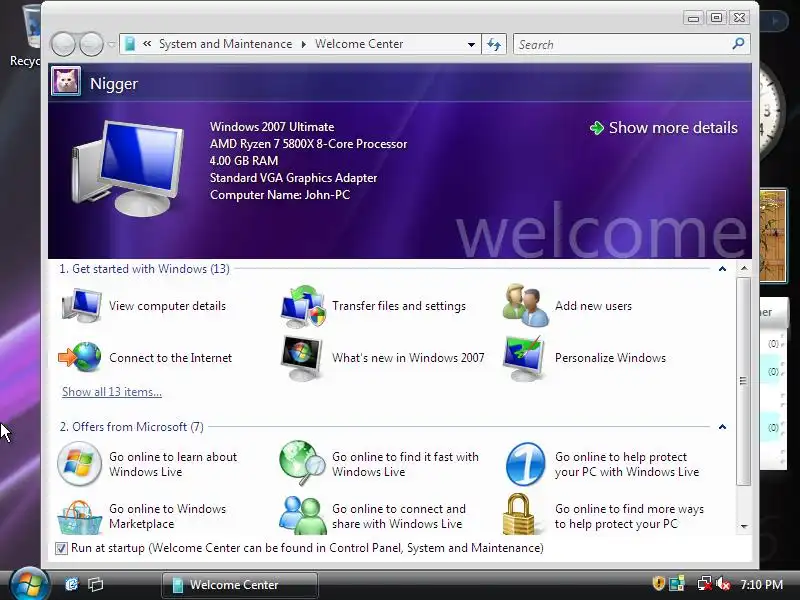Open the Start menu orb

29,584
